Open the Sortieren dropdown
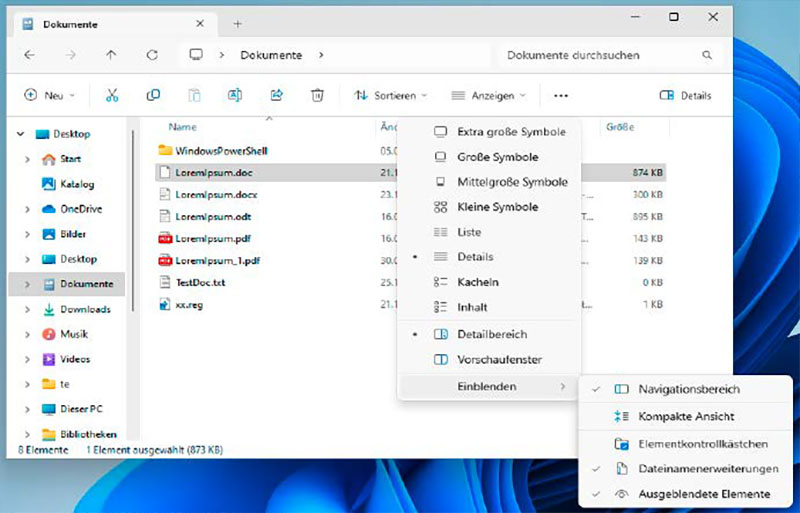800x513 pixels. pos(391,95)
